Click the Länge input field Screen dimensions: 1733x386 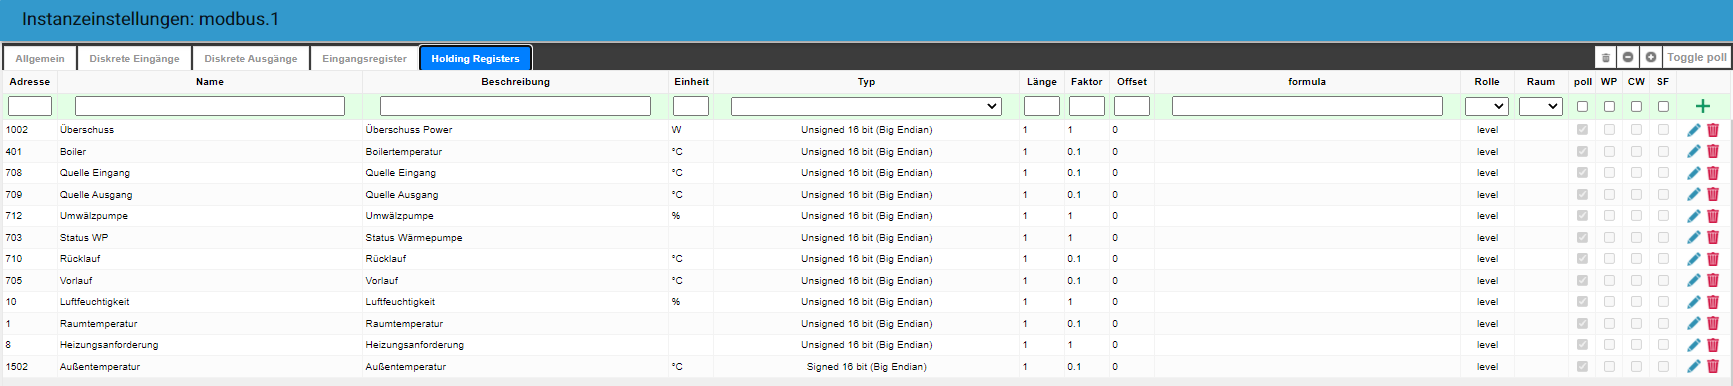(1042, 106)
